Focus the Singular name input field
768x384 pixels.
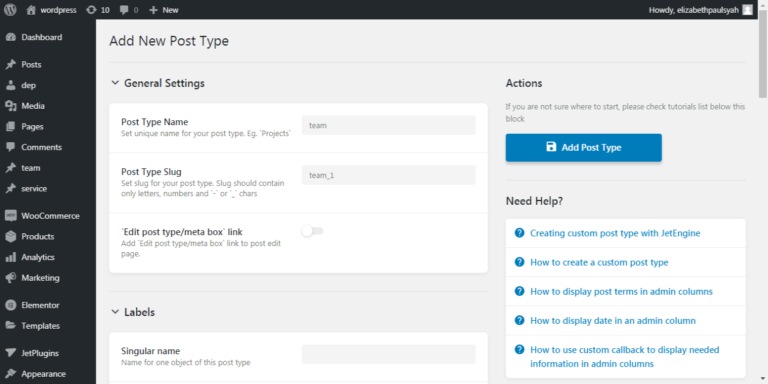tap(388, 354)
